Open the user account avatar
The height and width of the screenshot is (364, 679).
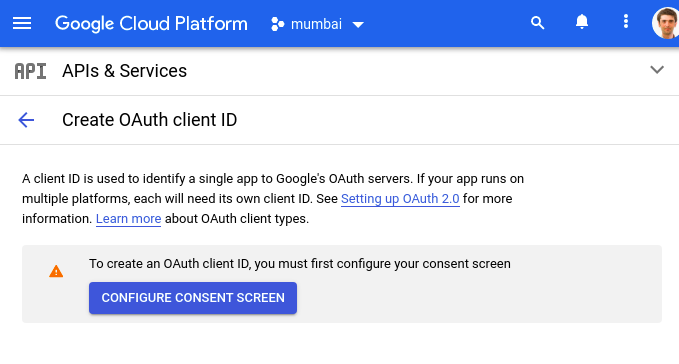(665, 23)
